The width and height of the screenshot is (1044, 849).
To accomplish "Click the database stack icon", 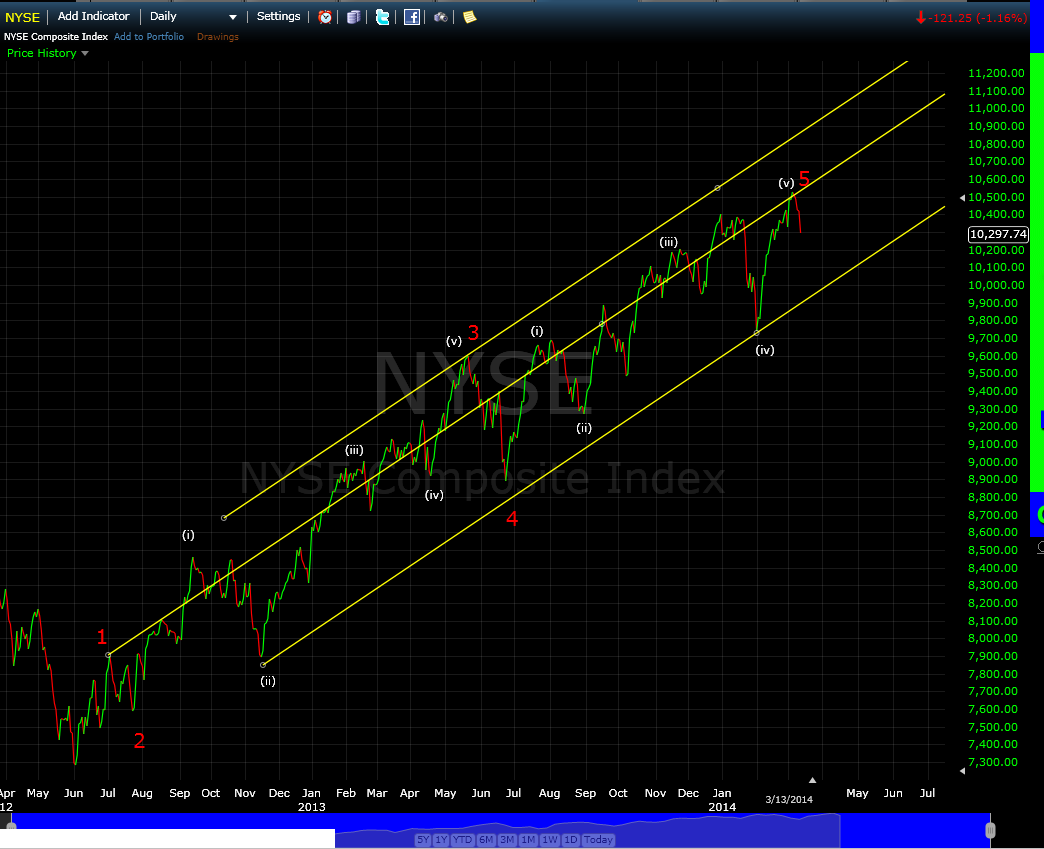I will pyautogui.click(x=354, y=17).
